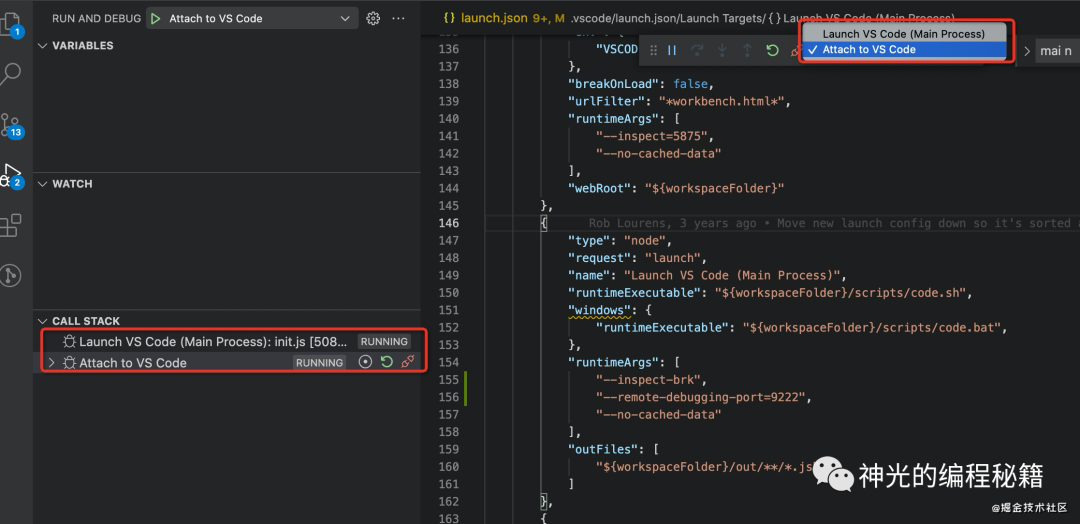Open the Run and Debug activity icon
1080x524 pixels.
coord(11,175)
